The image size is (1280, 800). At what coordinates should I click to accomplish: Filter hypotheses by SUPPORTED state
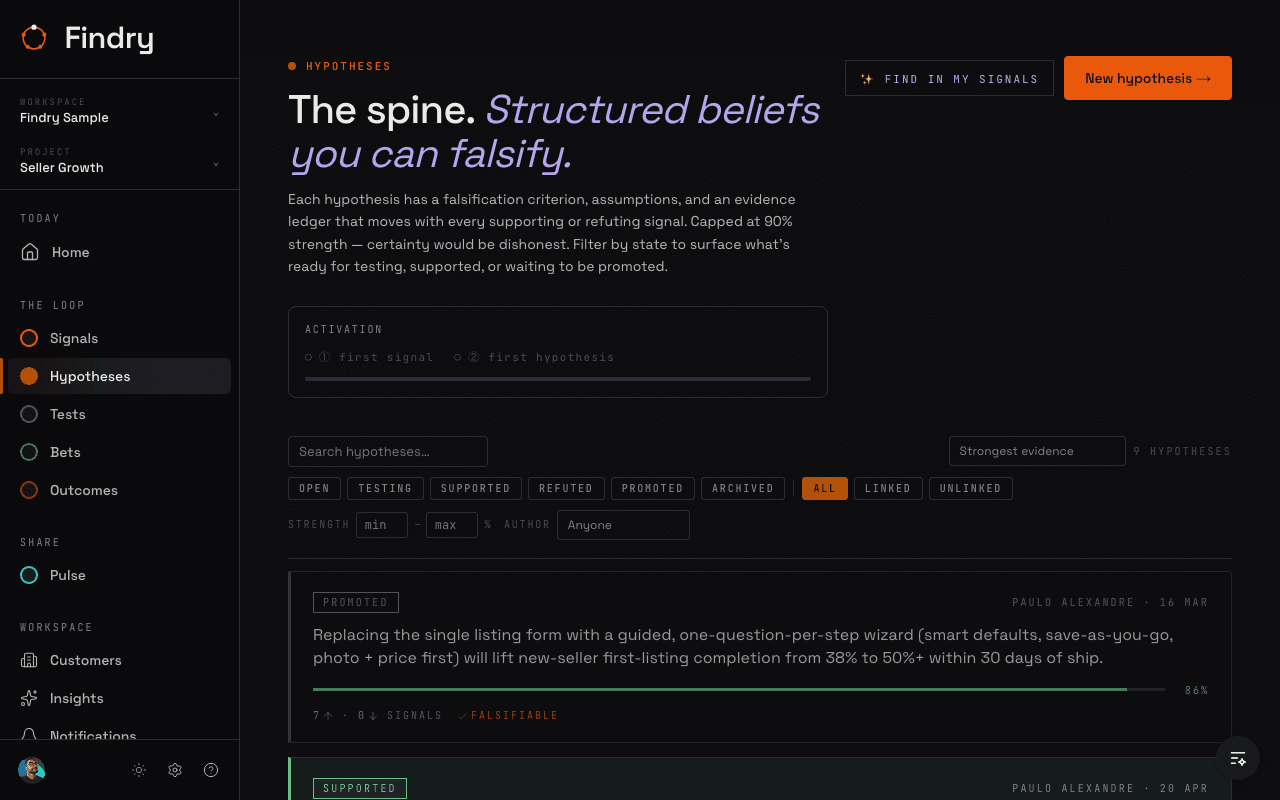point(475,488)
